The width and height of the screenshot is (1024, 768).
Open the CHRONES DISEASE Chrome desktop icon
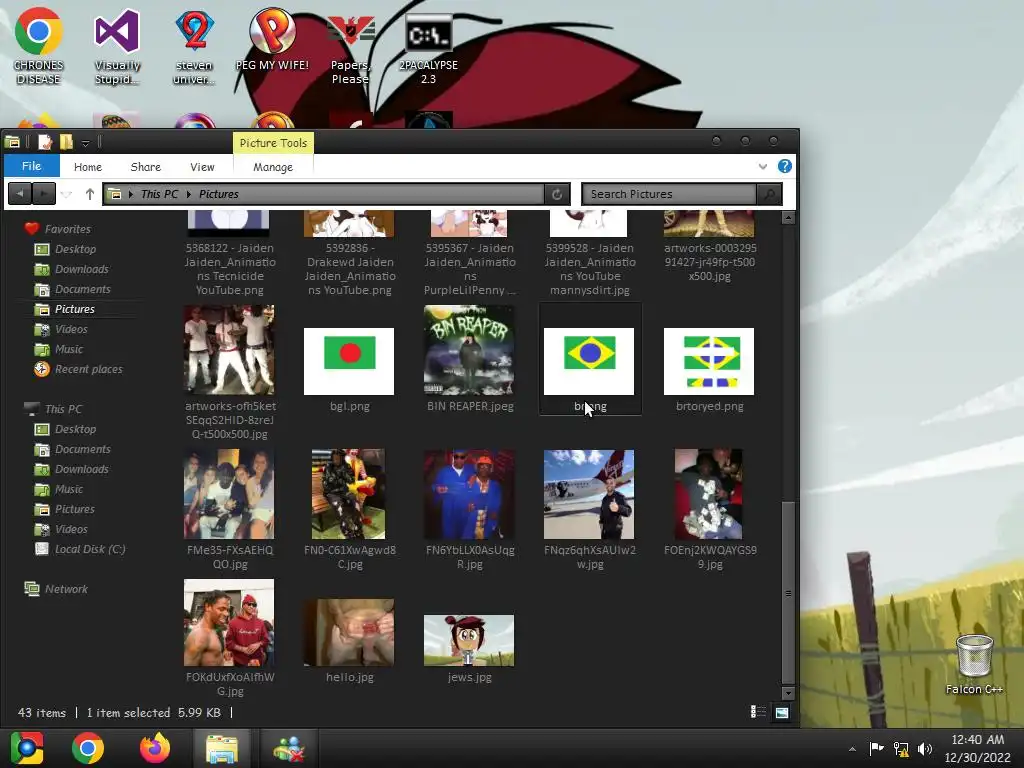pyautogui.click(x=39, y=46)
